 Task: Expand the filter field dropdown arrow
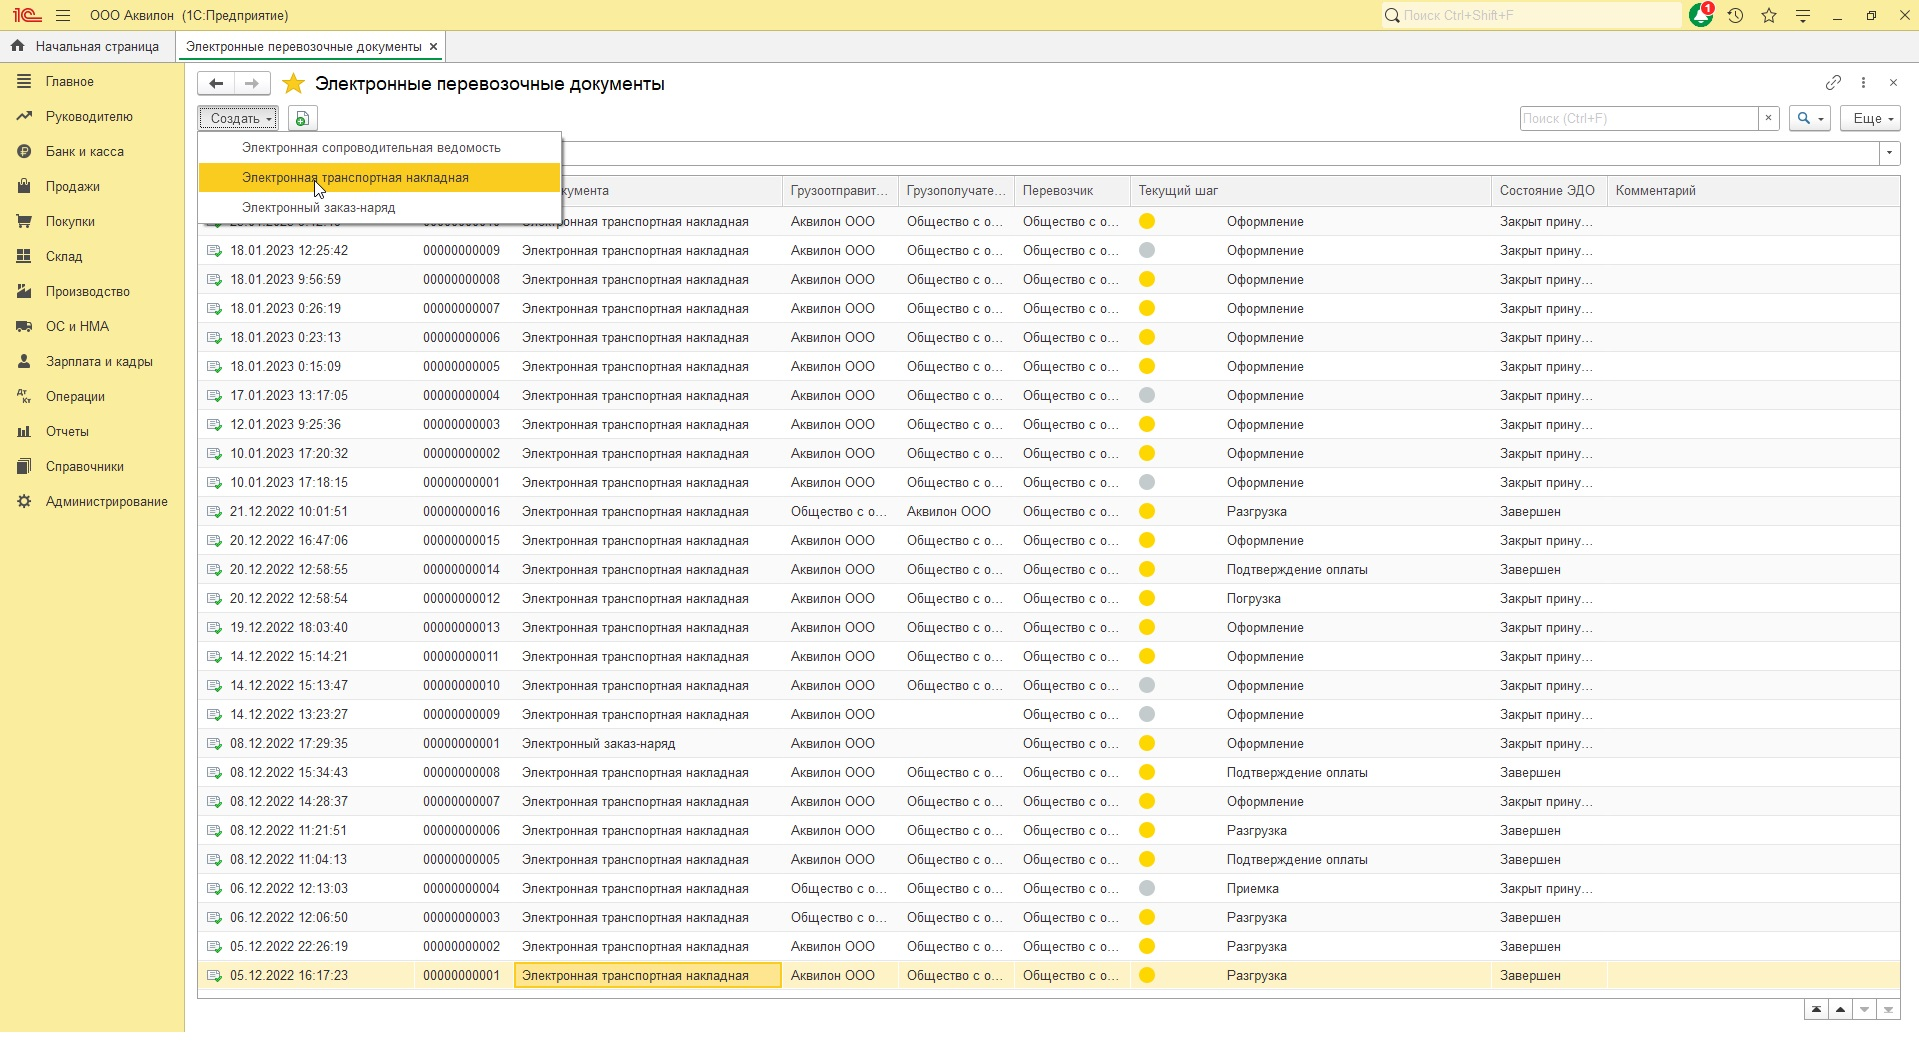point(1889,154)
